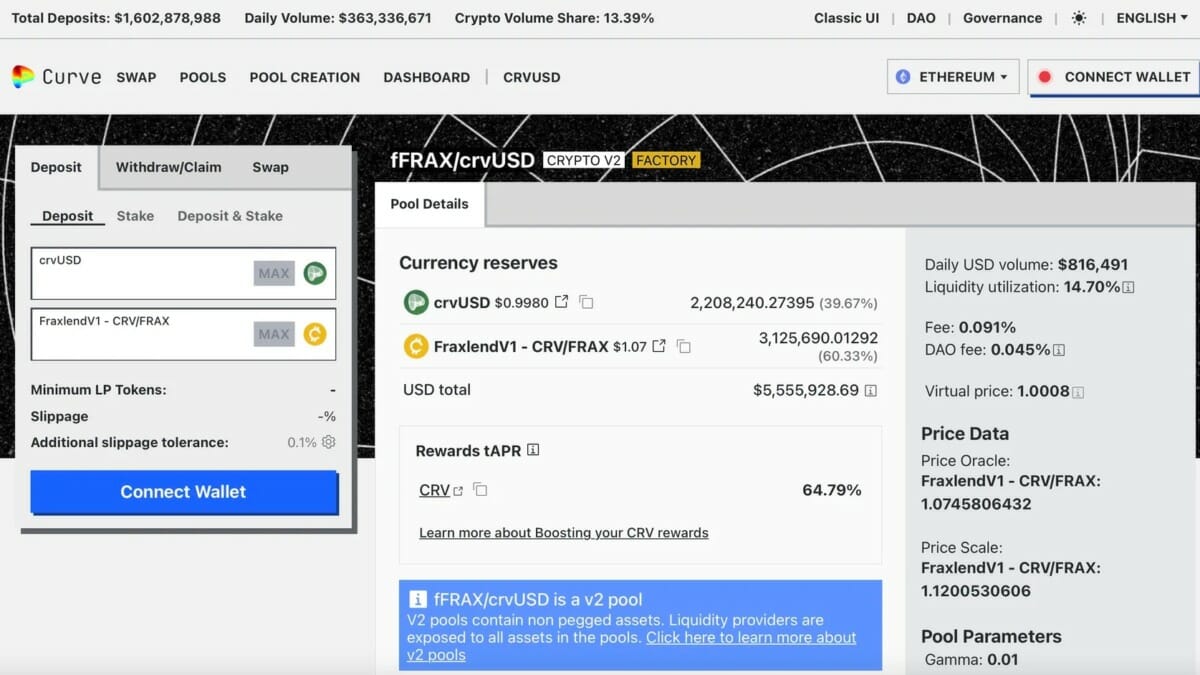Screen dimensions: 1200x675
Task: Toggle the sun theme switcher icon
Action: (1078, 18)
